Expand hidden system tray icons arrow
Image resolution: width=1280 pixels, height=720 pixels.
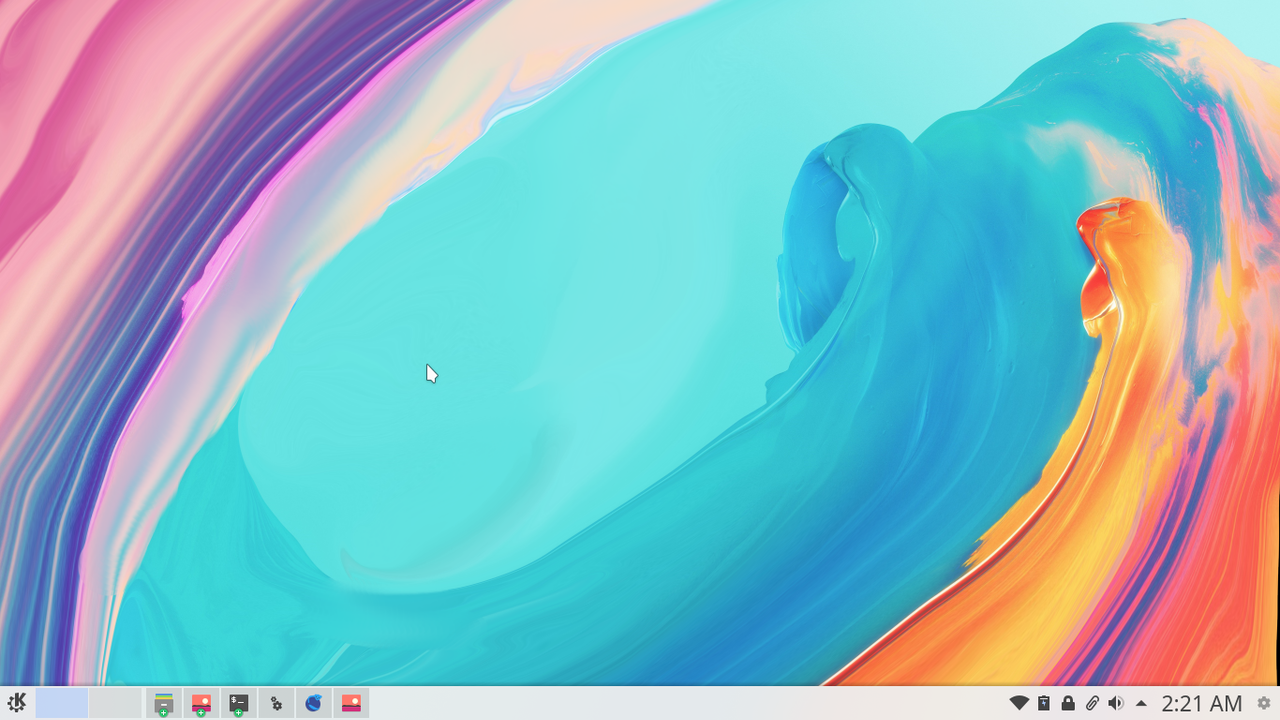coord(1141,703)
